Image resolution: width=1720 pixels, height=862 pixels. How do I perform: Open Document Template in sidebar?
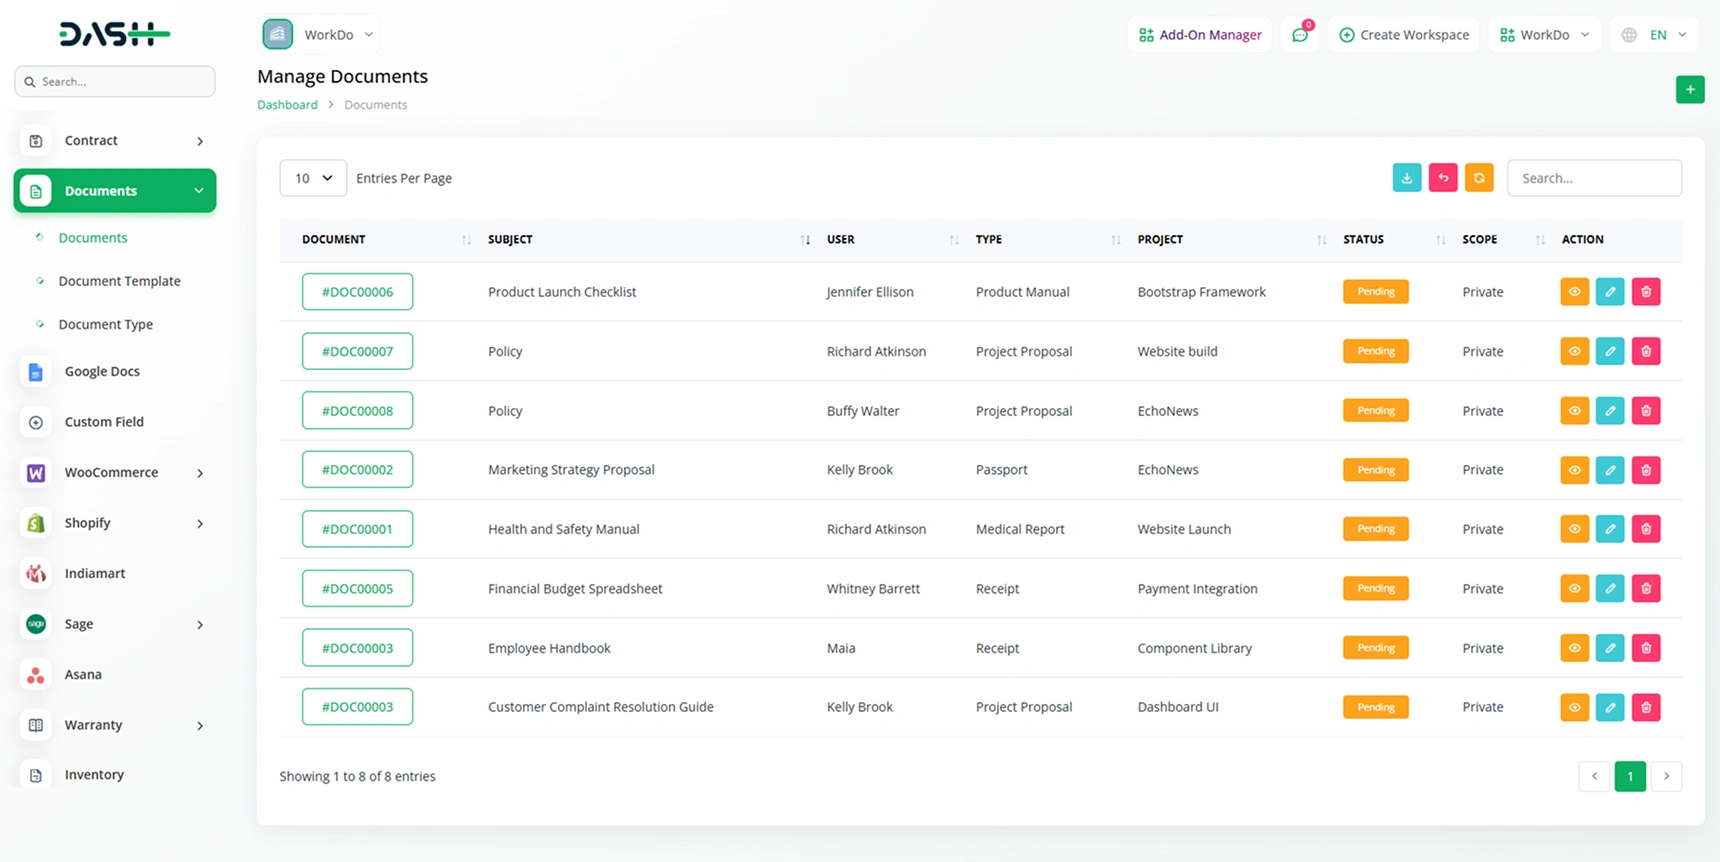tap(119, 281)
